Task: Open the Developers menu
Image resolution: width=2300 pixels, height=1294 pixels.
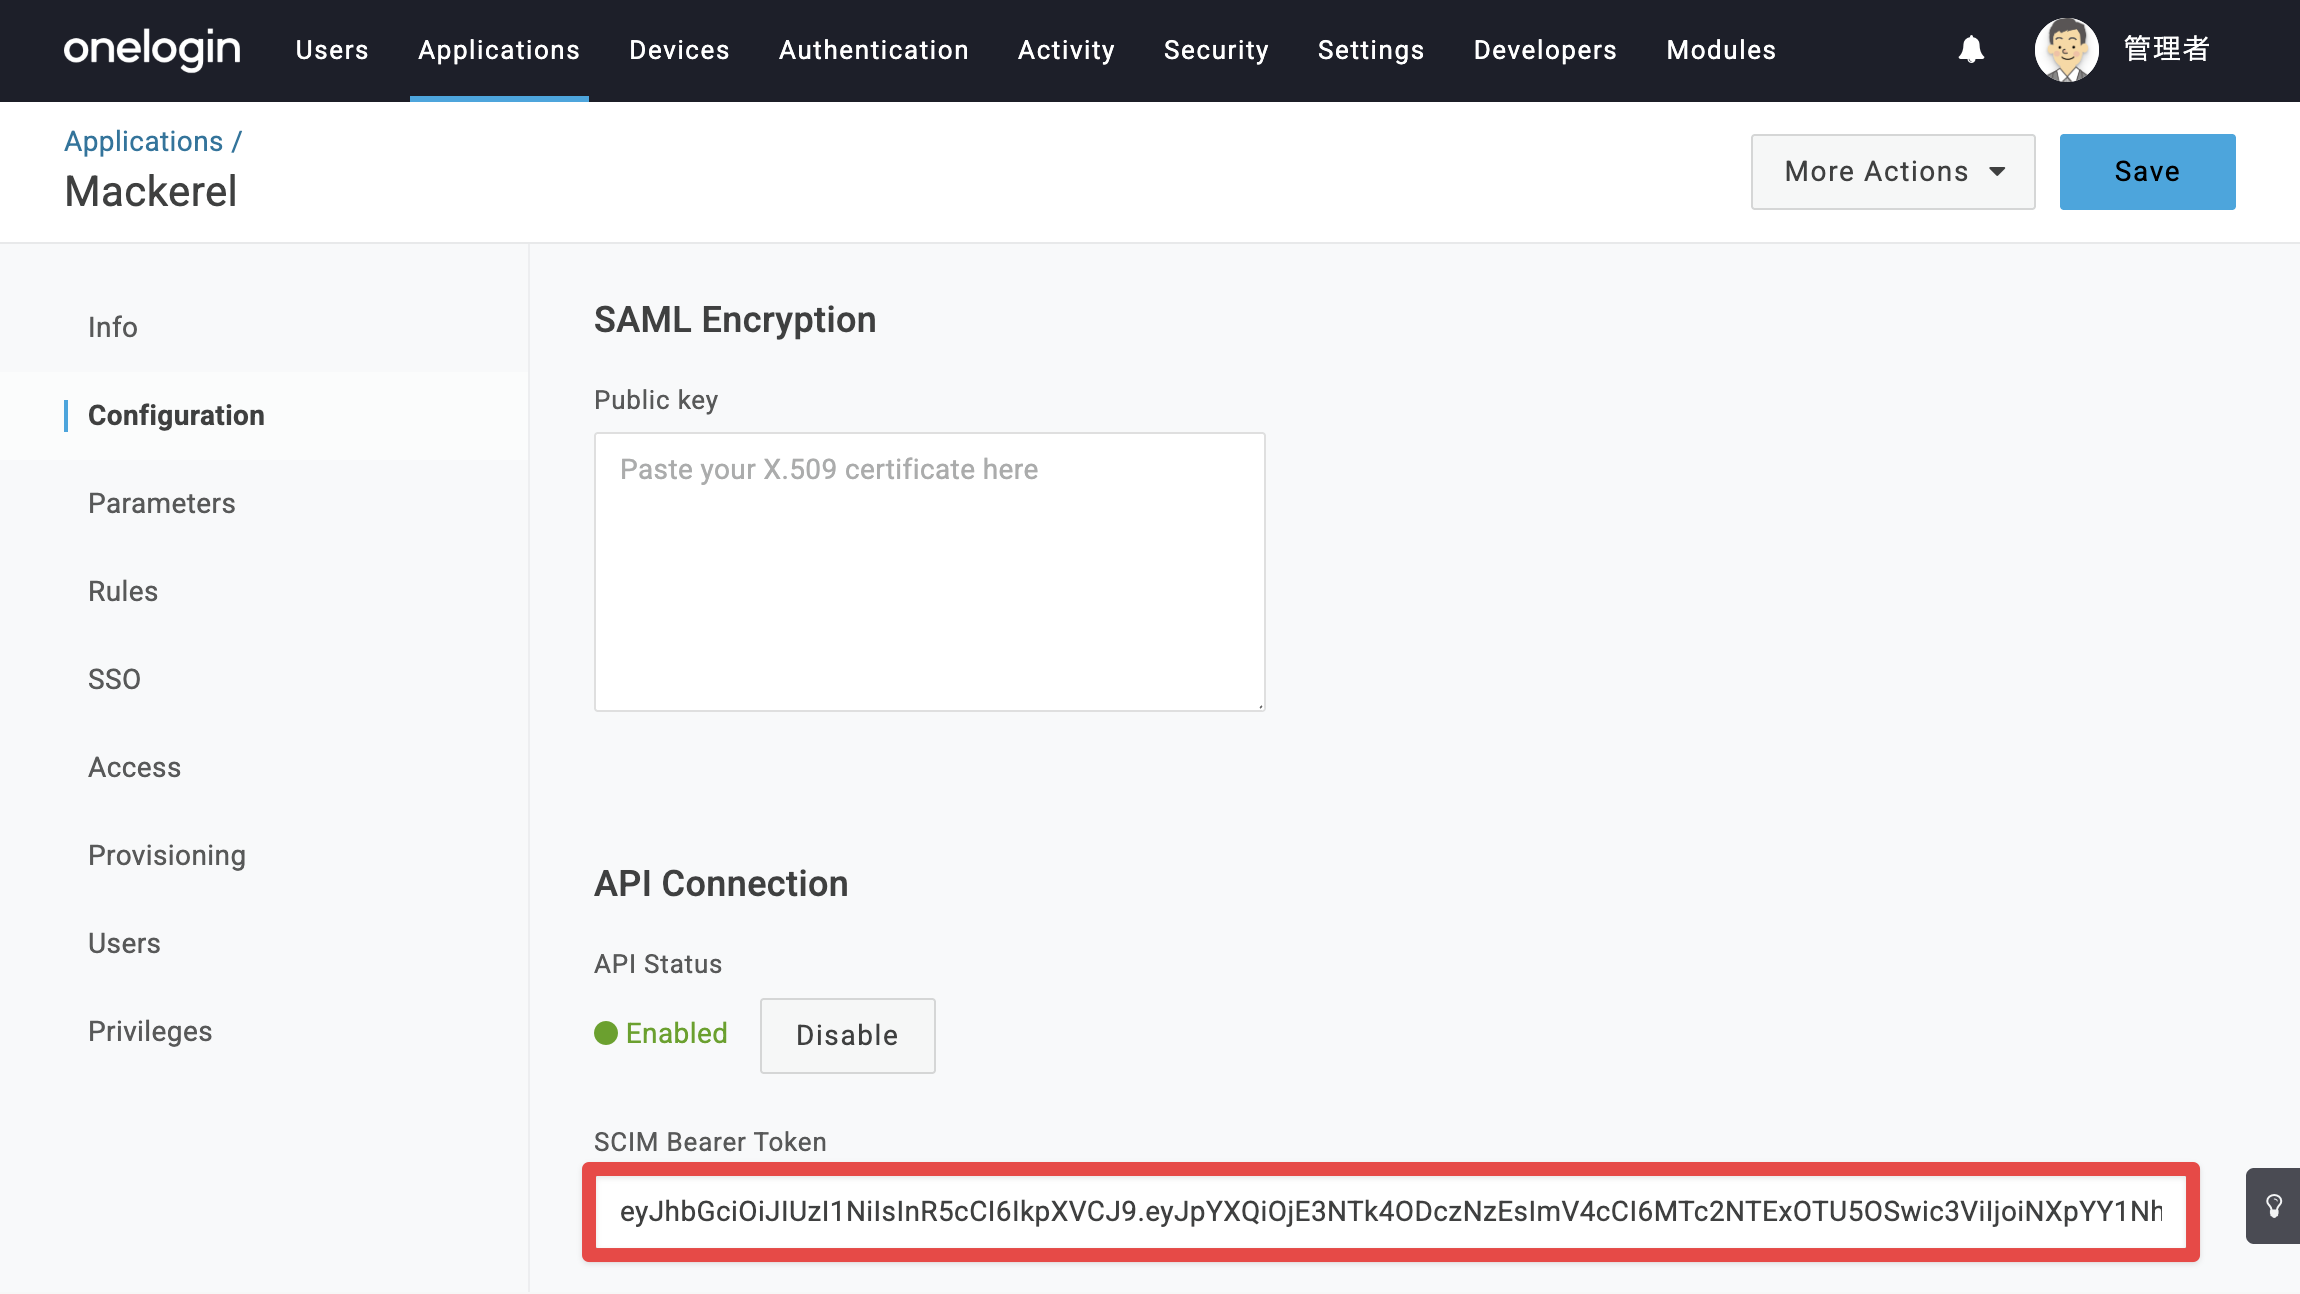Action: coord(1545,50)
